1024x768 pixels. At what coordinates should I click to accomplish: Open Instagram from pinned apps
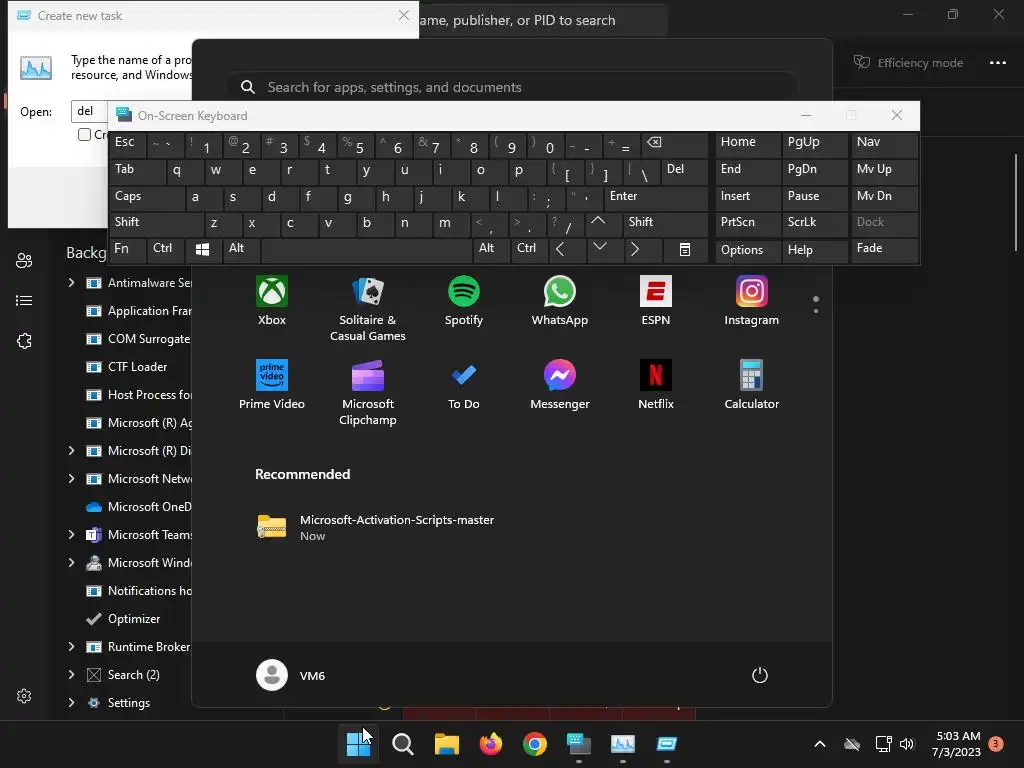click(752, 301)
